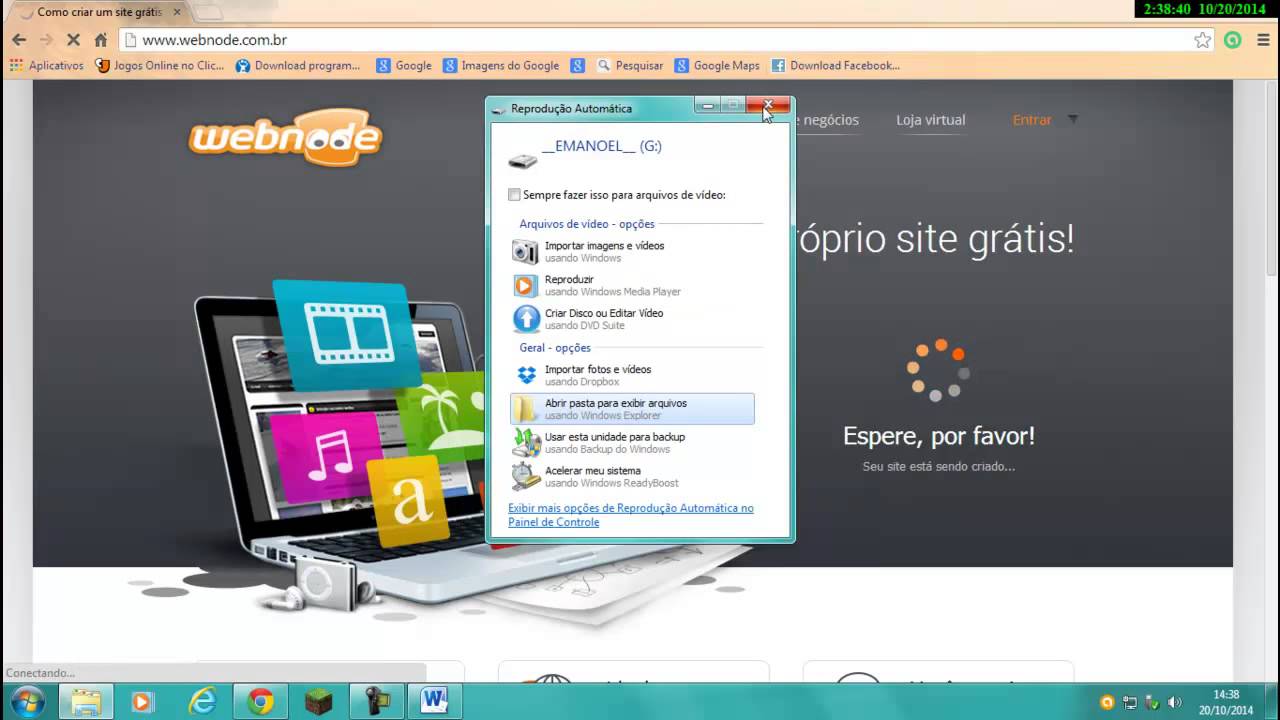
Task: Click orange tray icon near clock
Action: click(x=1107, y=702)
